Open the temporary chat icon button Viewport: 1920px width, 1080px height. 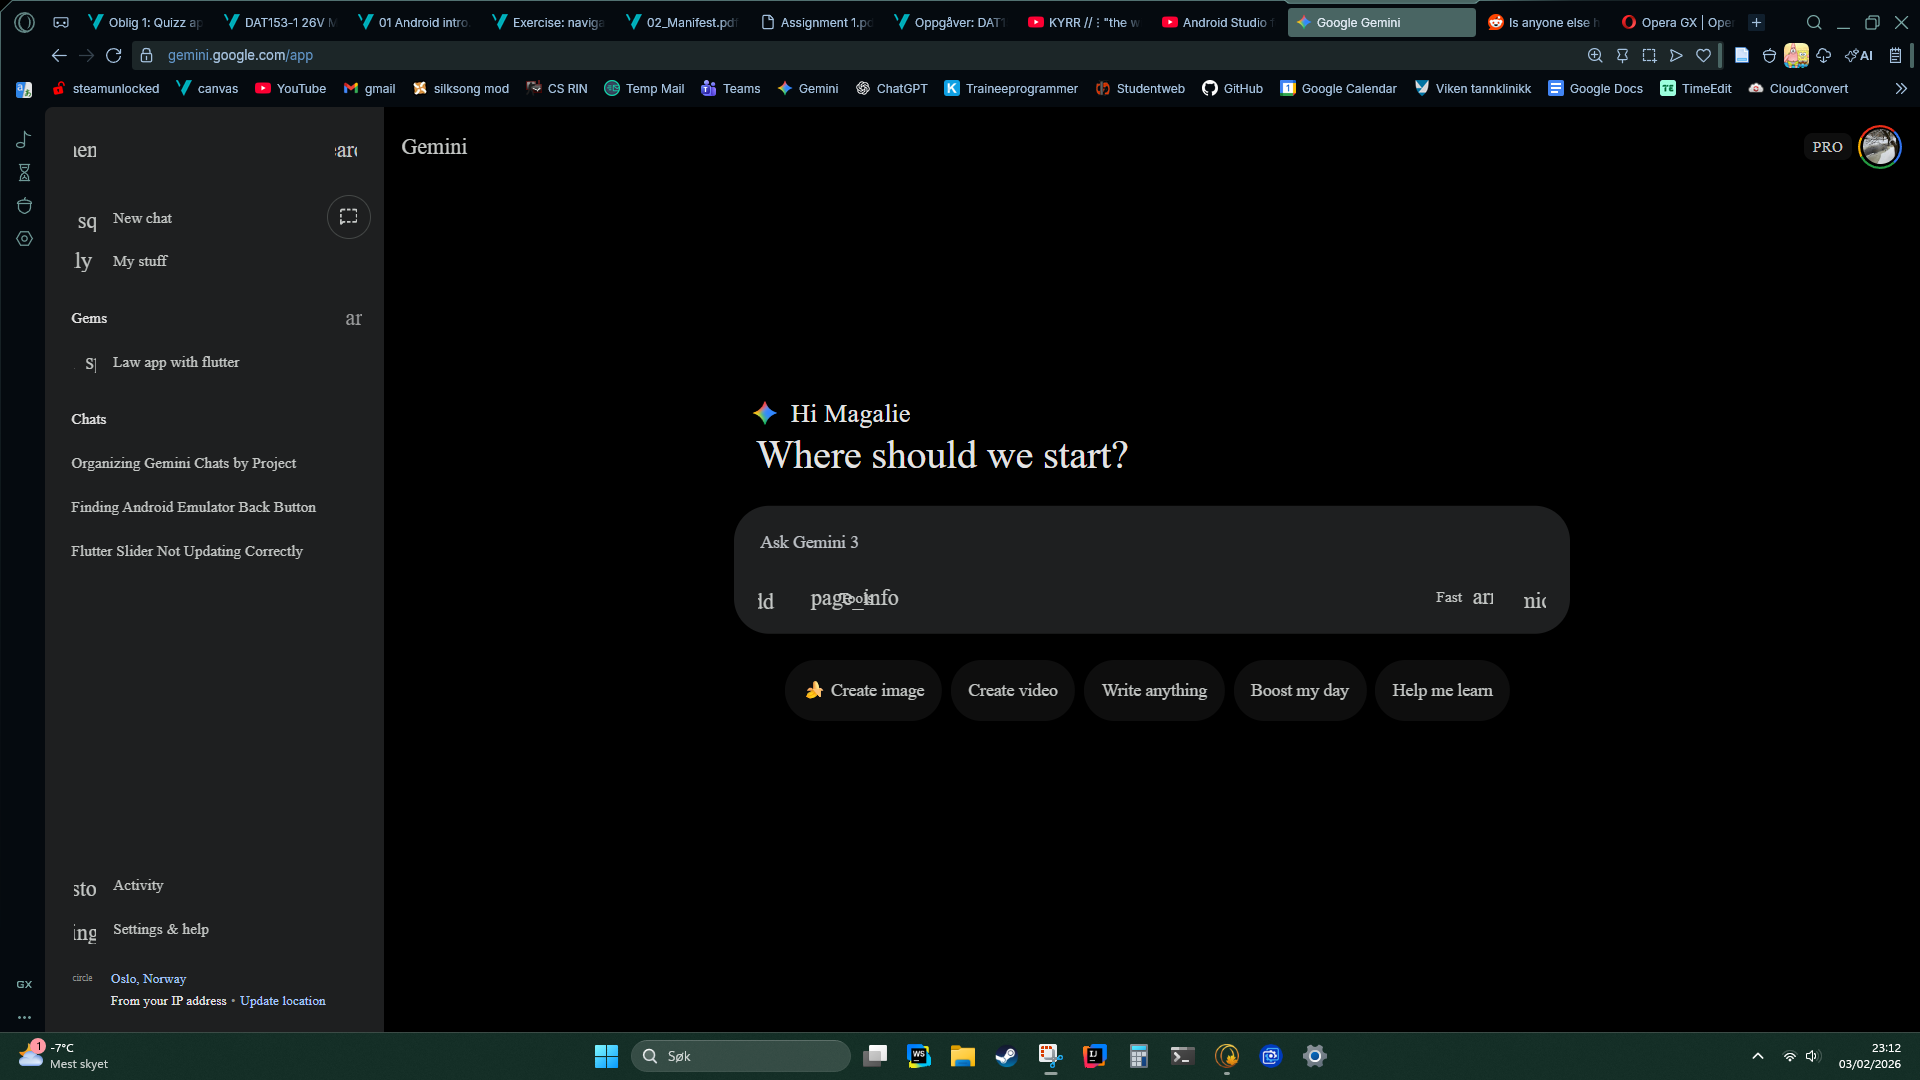click(x=348, y=217)
